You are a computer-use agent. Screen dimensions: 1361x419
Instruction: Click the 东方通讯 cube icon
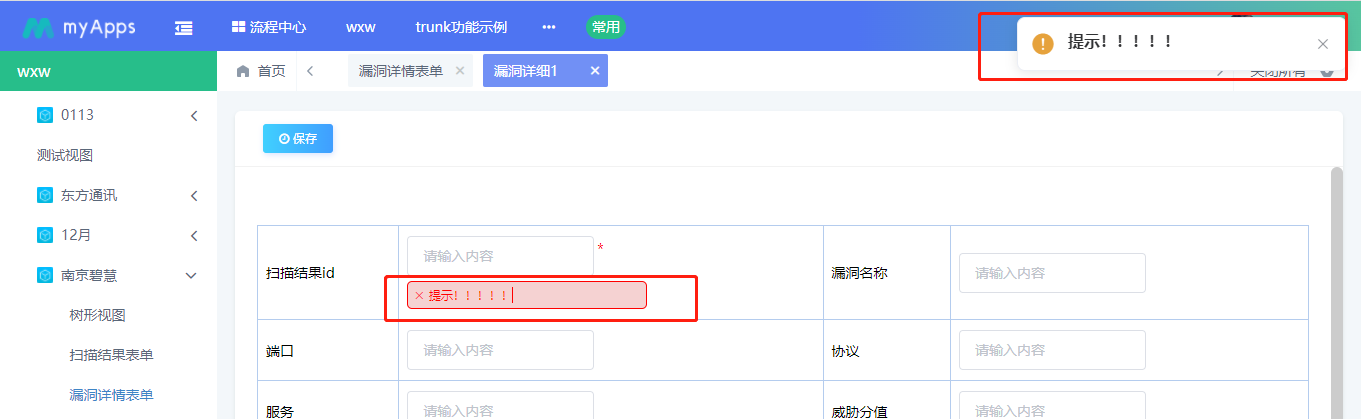pos(45,195)
